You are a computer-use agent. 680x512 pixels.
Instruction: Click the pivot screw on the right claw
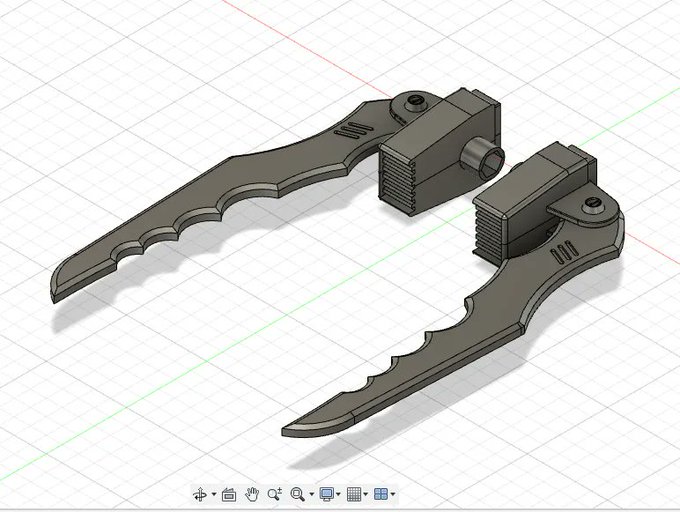594,205
